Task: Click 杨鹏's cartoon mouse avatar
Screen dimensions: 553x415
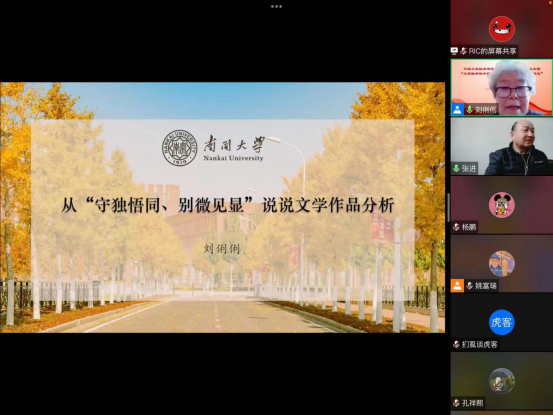Action: point(502,205)
